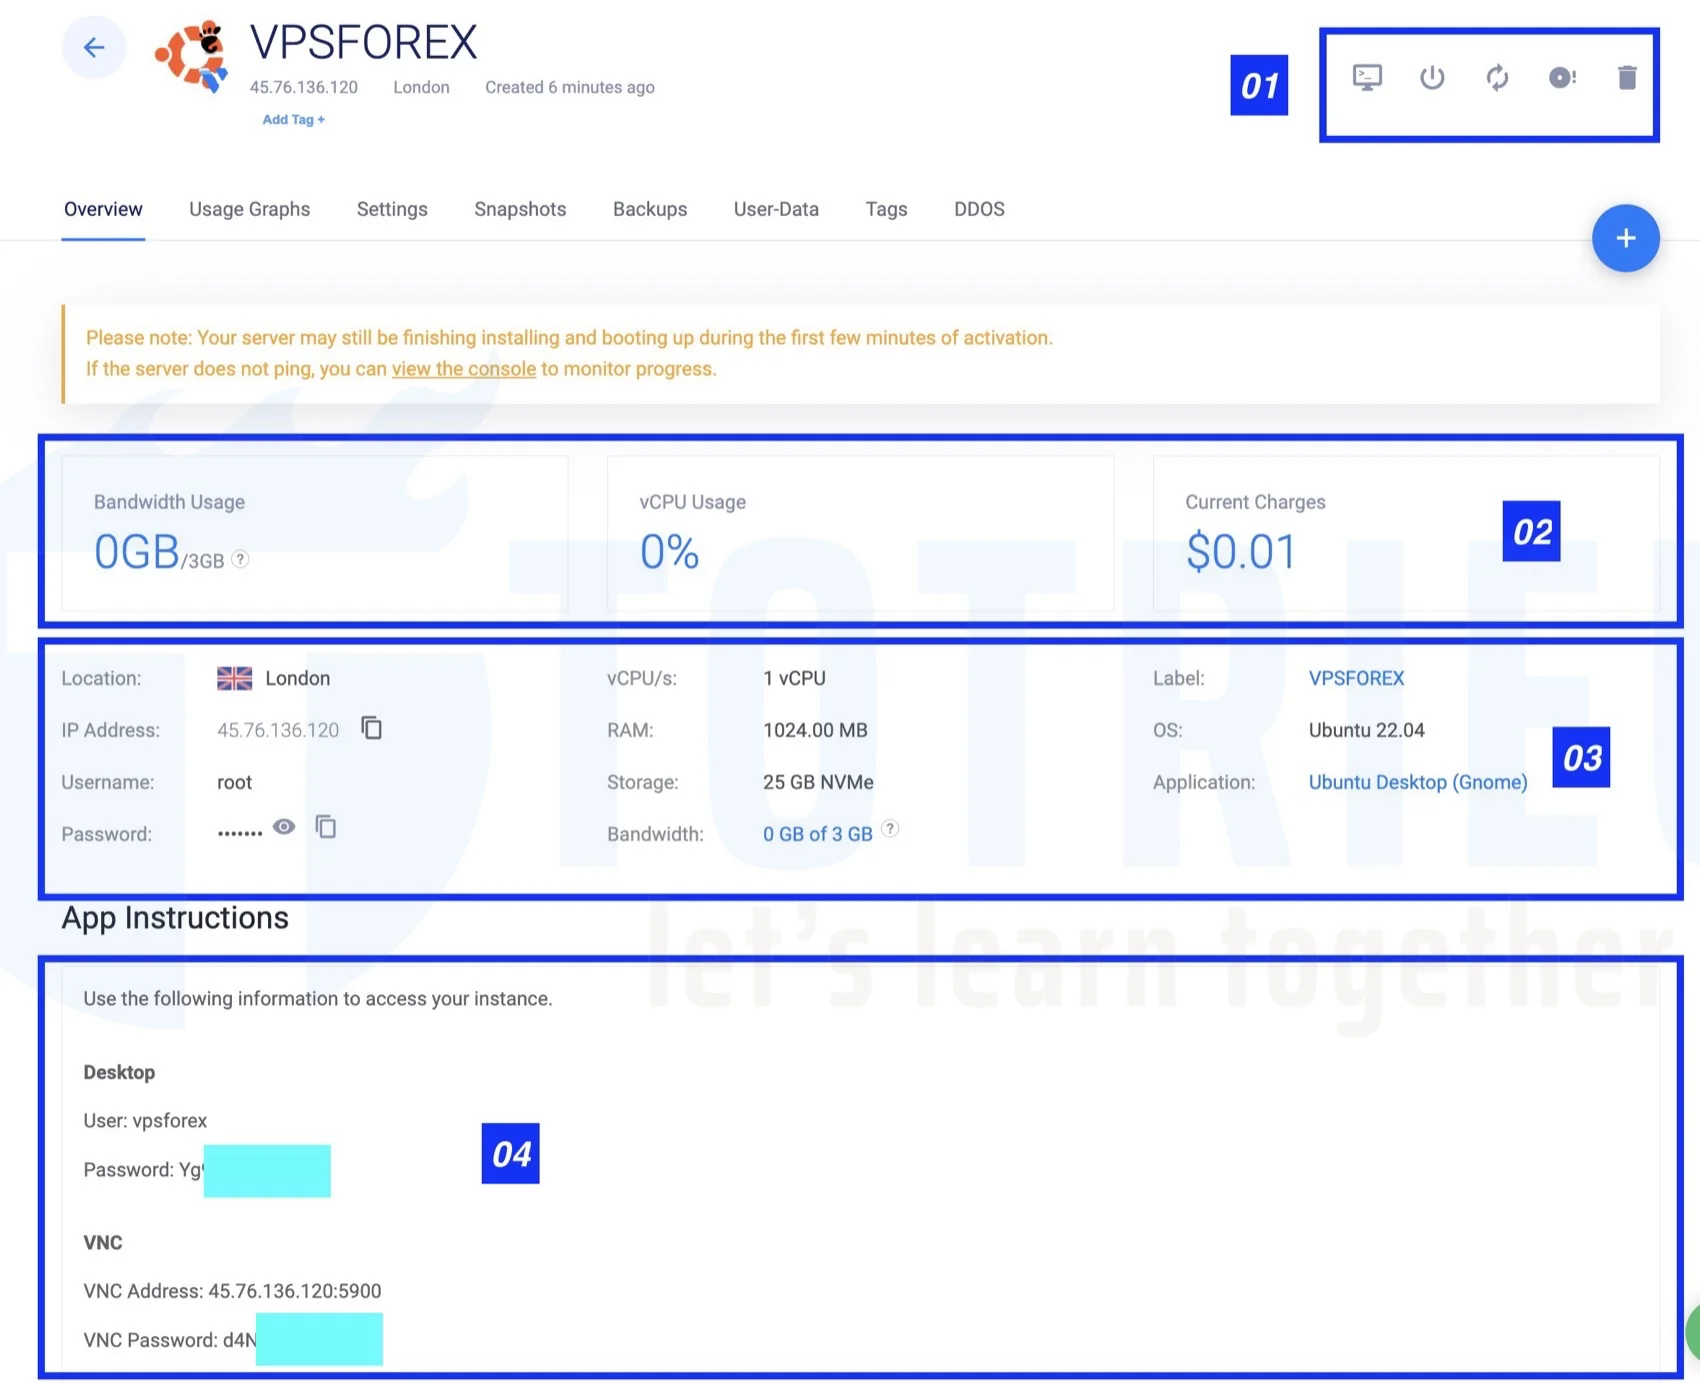
Task: Open the server console icon
Action: point(1367,77)
